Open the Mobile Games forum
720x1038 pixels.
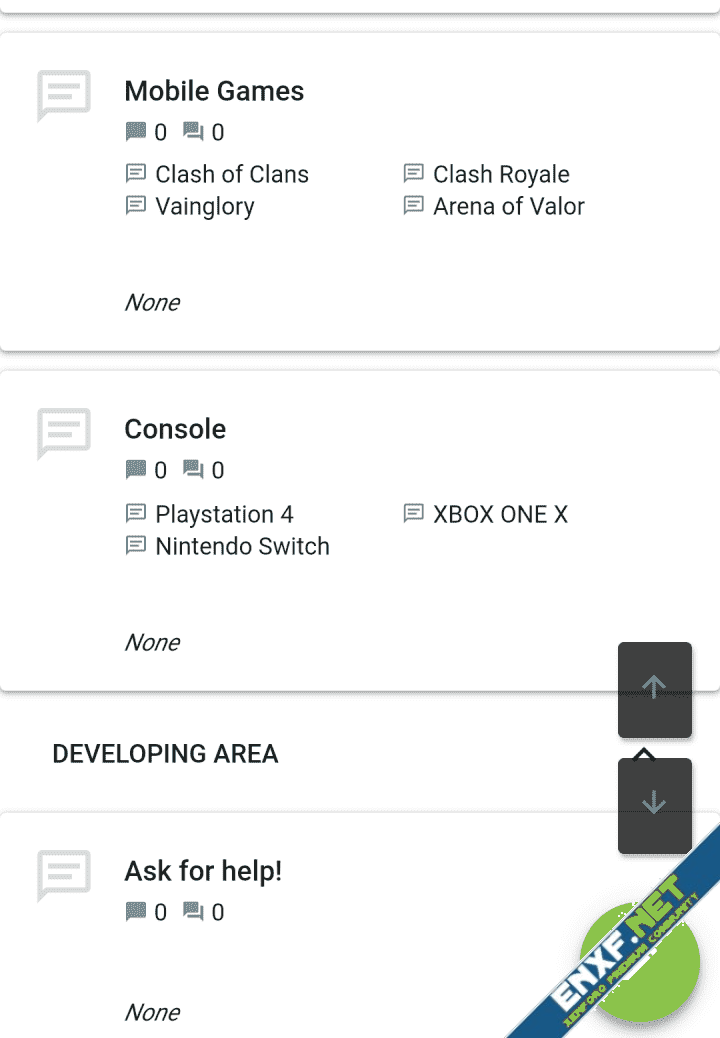214,91
